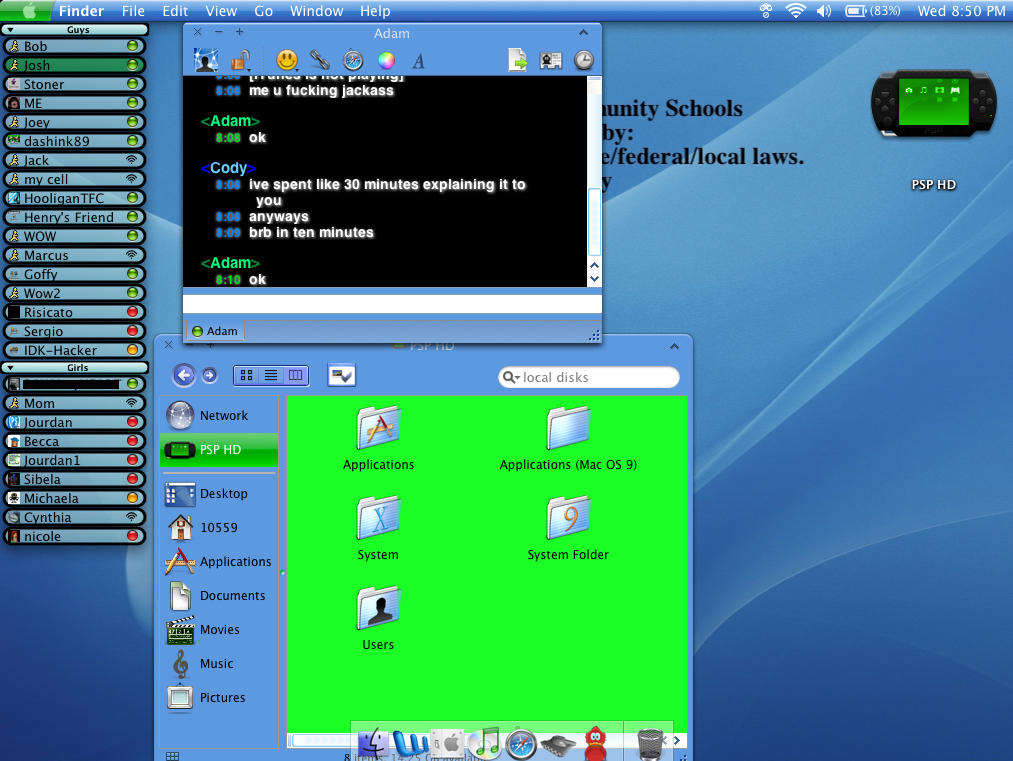Open iTunes from the Dock
Viewport: 1013px width, 761px height.
(x=486, y=743)
